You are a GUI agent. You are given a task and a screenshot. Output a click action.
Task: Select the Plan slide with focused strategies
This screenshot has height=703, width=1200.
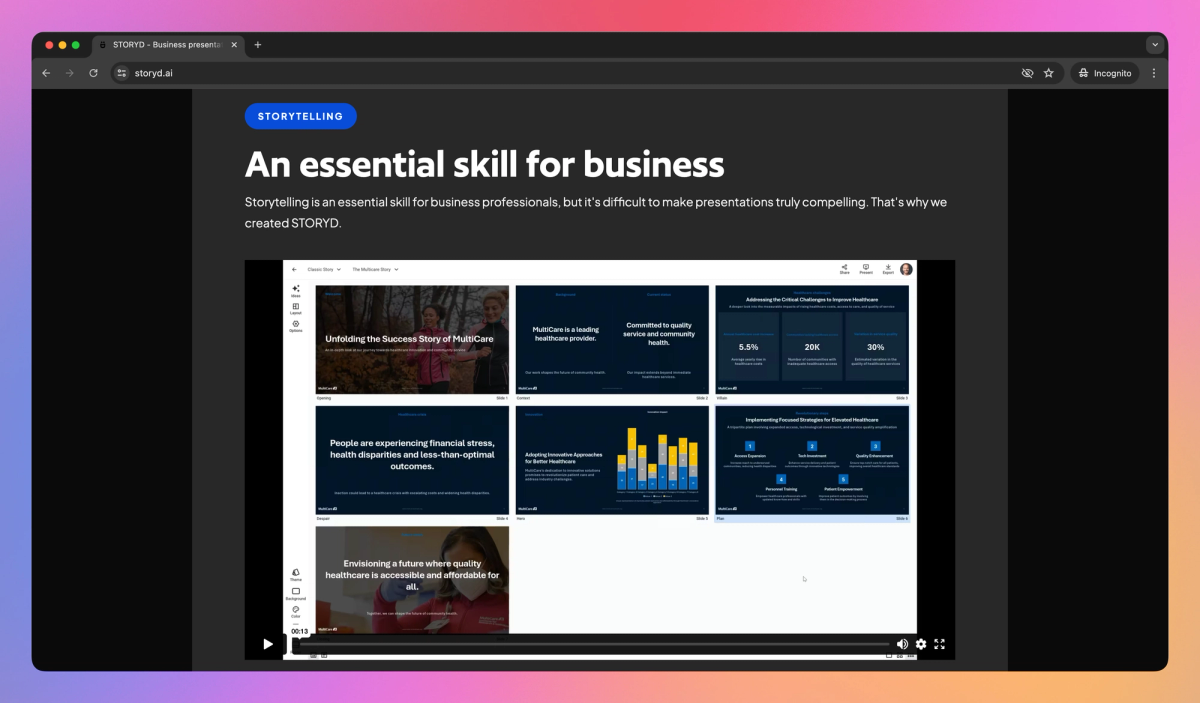[x=812, y=460]
